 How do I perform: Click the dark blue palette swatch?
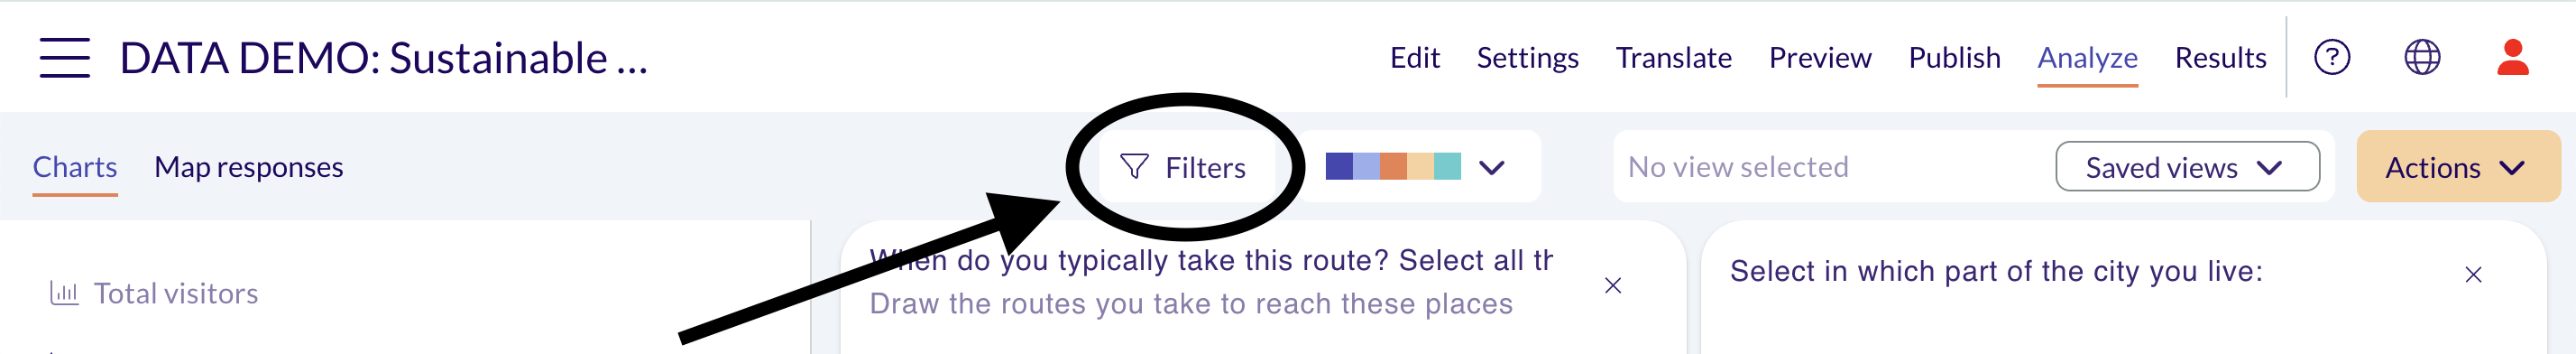pos(1339,166)
